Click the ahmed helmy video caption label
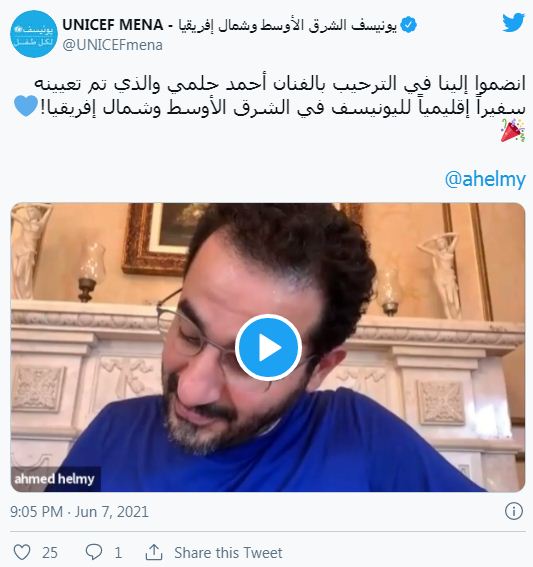 (x=55, y=479)
